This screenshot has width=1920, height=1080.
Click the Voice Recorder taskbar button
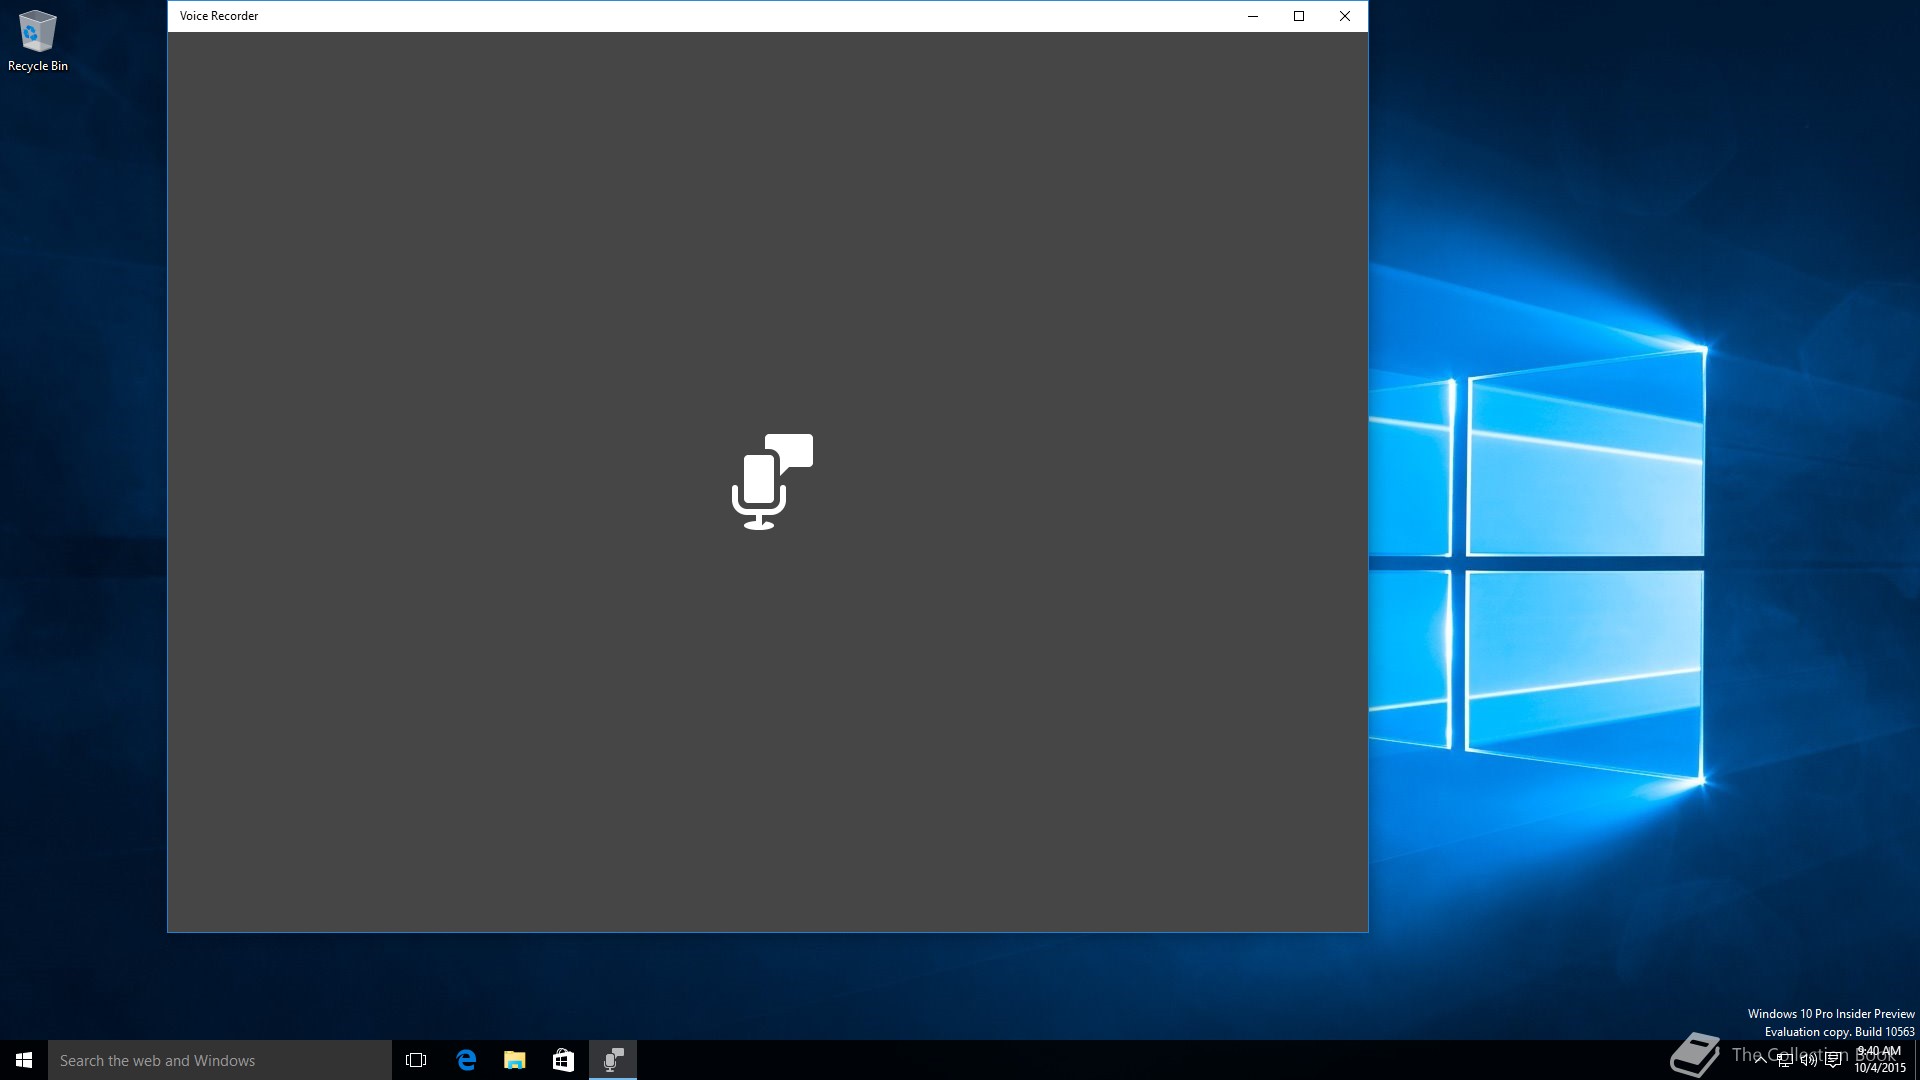[x=613, y=1060]
